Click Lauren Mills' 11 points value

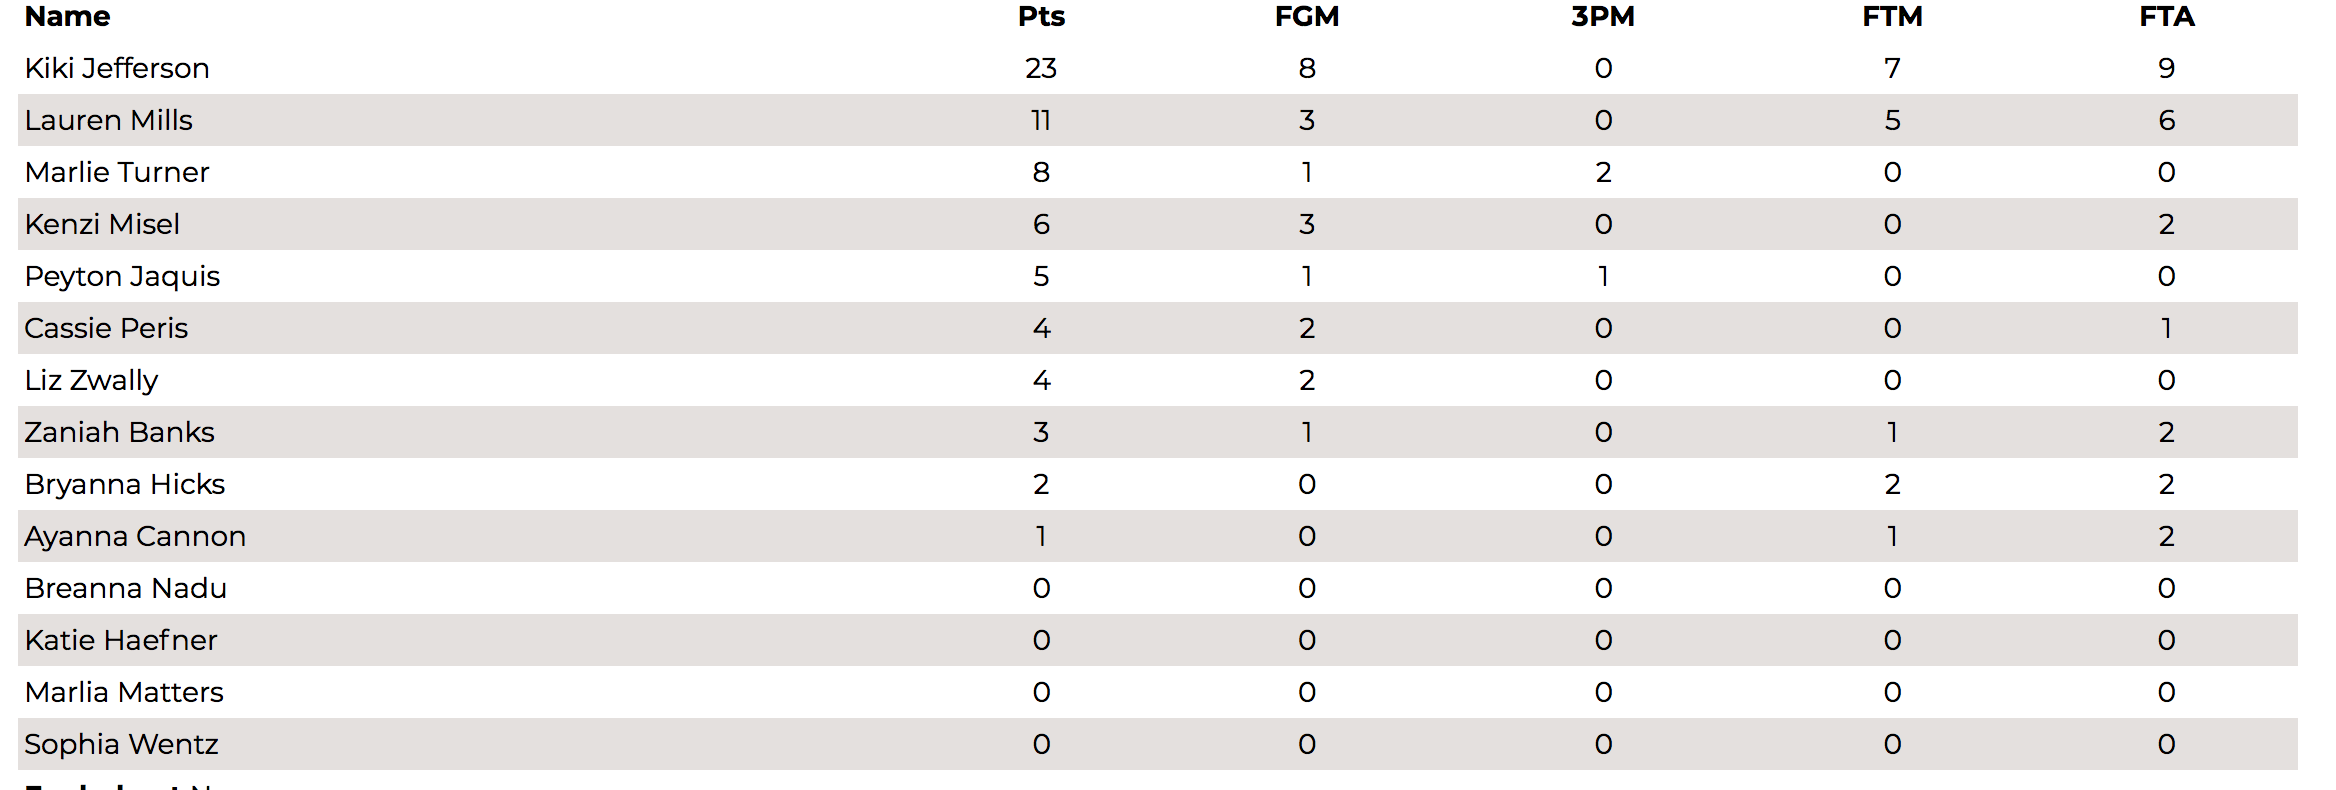(1041, 120)
